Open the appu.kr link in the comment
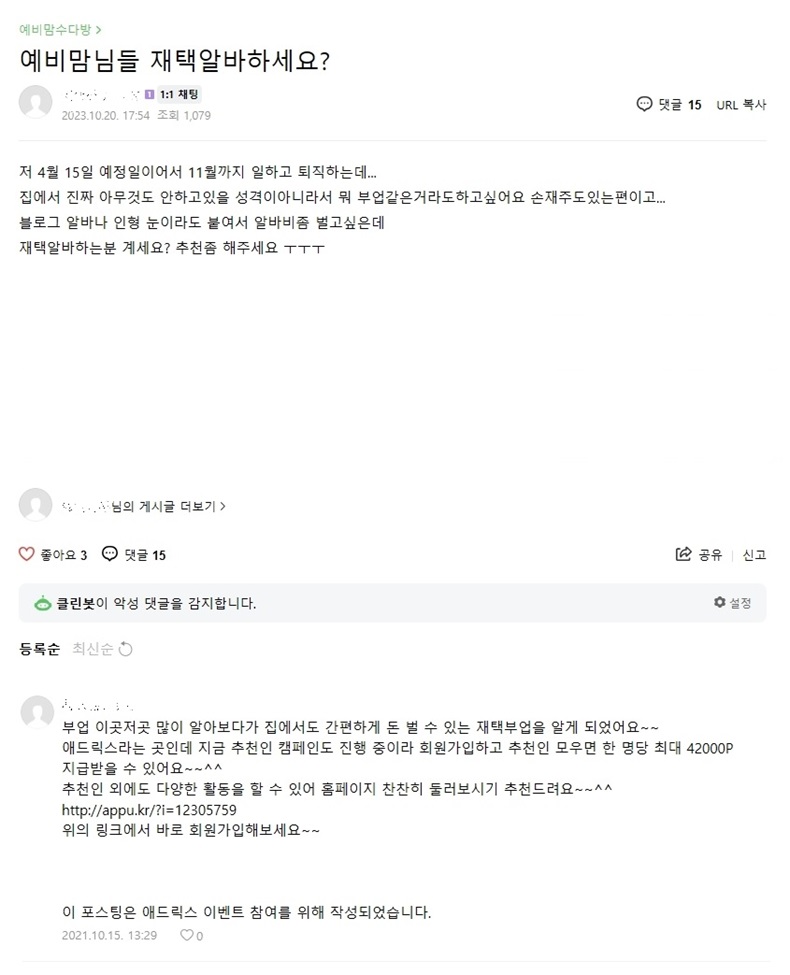 pos(149,810)
